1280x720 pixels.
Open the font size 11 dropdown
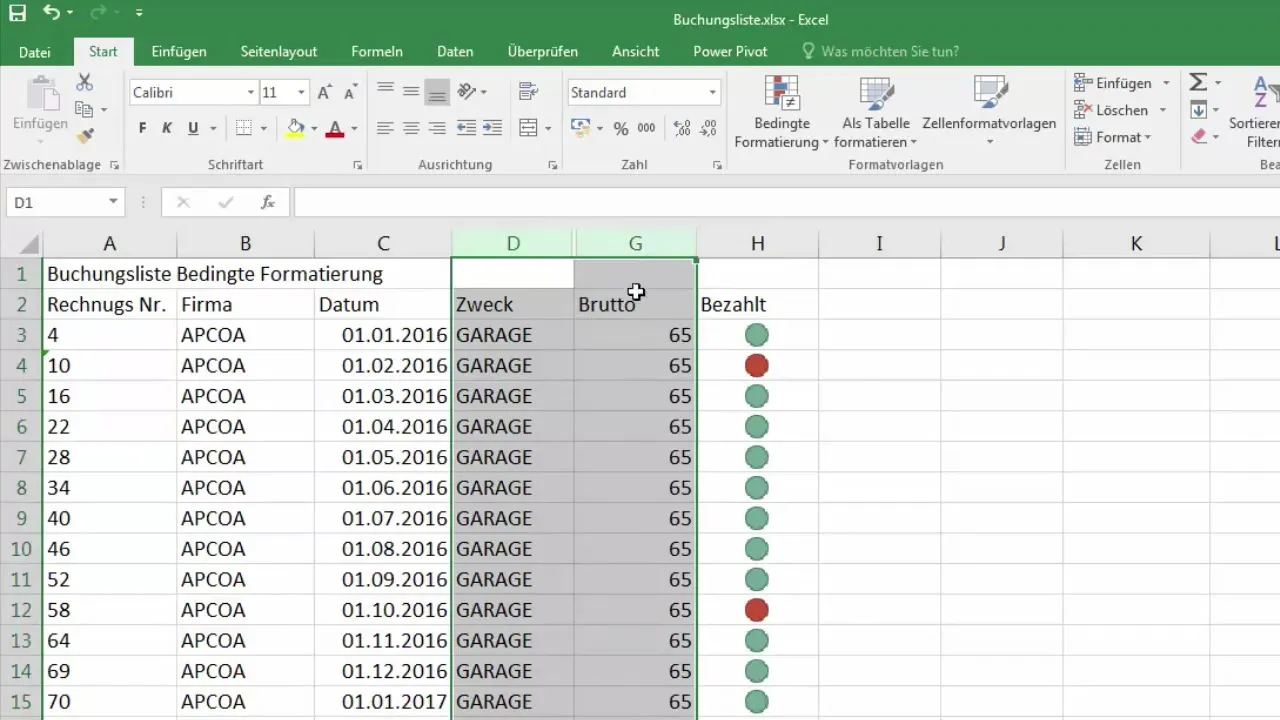pos(301,92)
